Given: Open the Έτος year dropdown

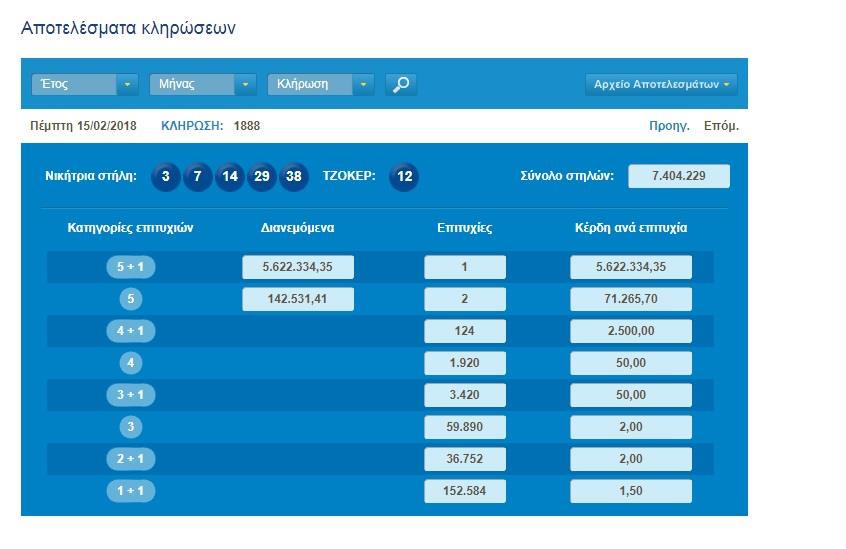Looking at the screenshot, I should coord(85,85).
